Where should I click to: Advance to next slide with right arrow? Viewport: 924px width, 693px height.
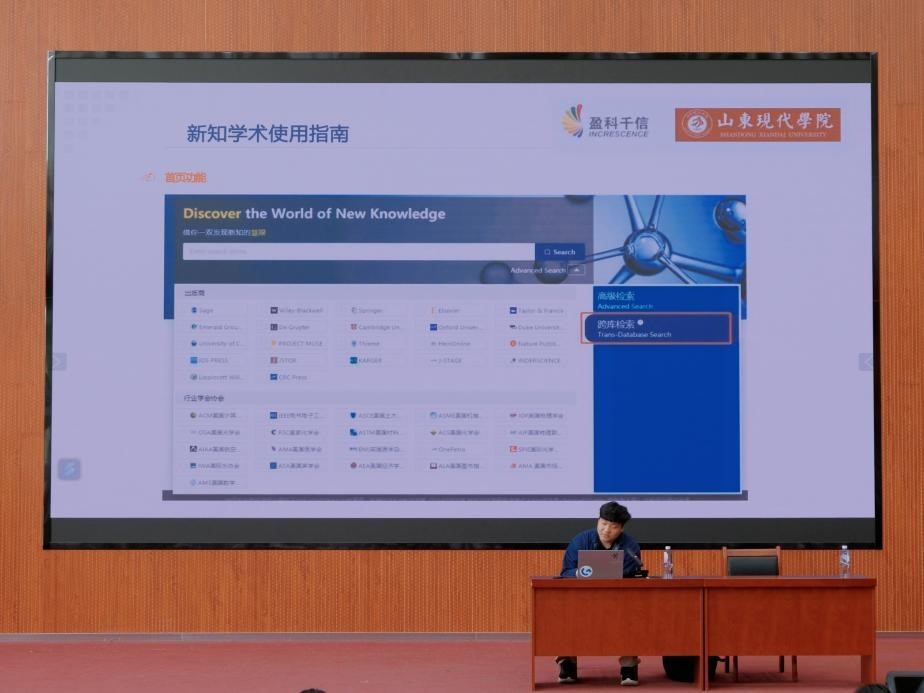click(866, 362)
